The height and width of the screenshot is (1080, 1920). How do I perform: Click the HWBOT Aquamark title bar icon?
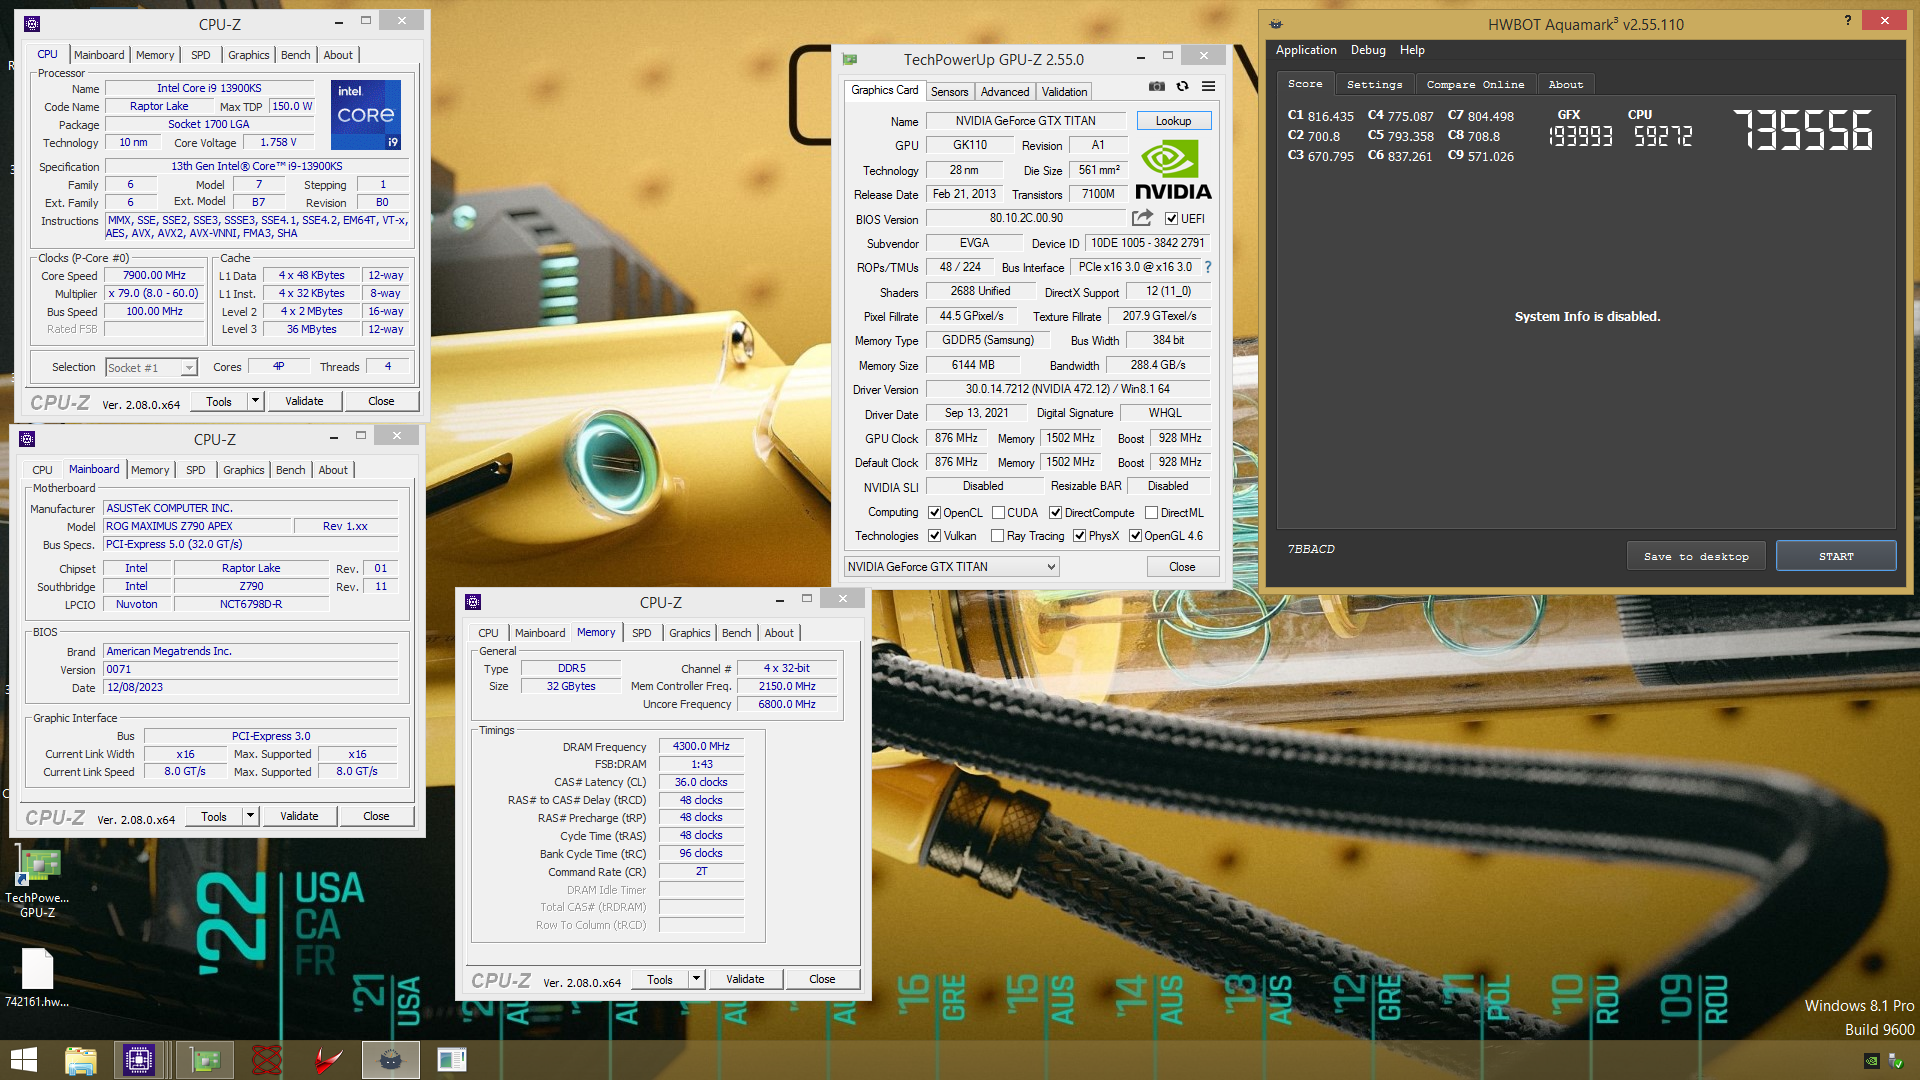click(x=1276, y=24)
